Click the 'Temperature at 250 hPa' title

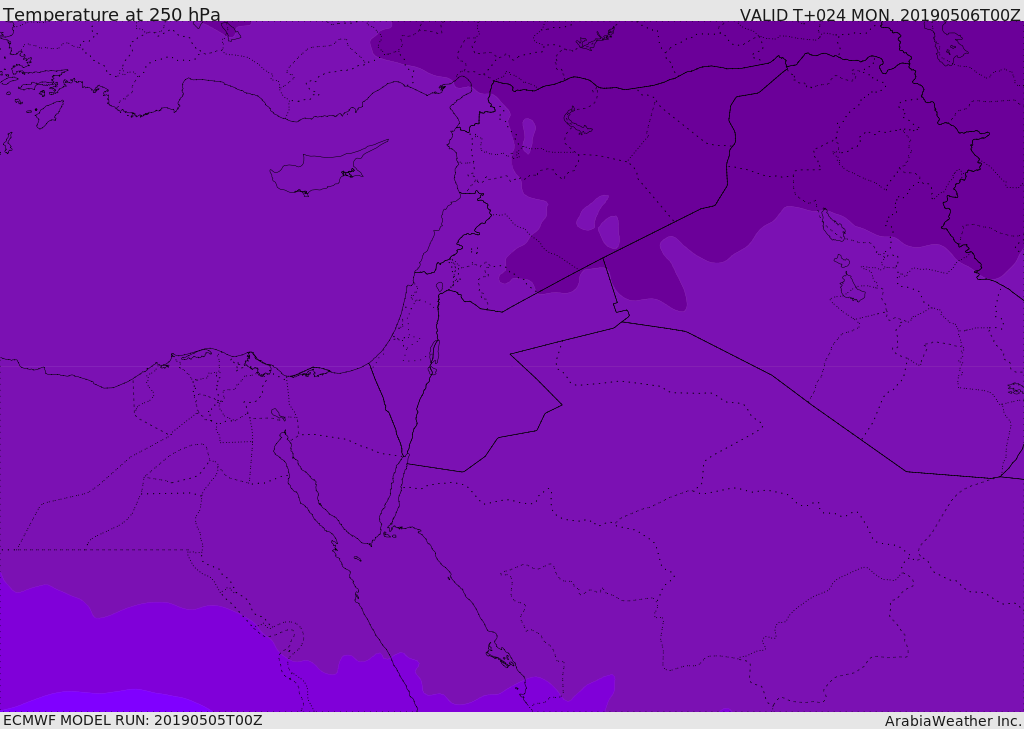click(x=112, y=14)
